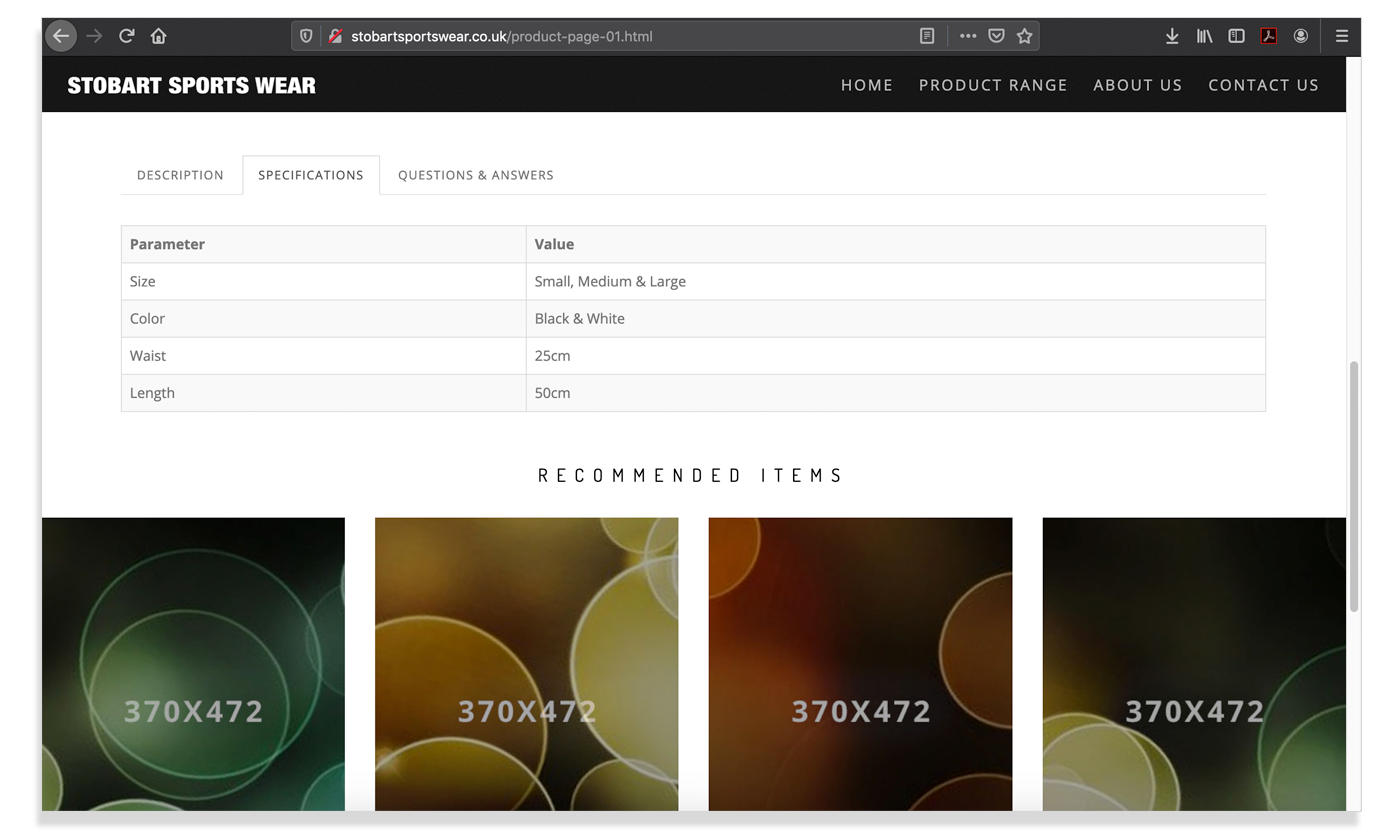The height and width of the screenshot is (830, 1400).
Task: Open the PRODUCT RANGE navigation link
Action: pos(993,85)
